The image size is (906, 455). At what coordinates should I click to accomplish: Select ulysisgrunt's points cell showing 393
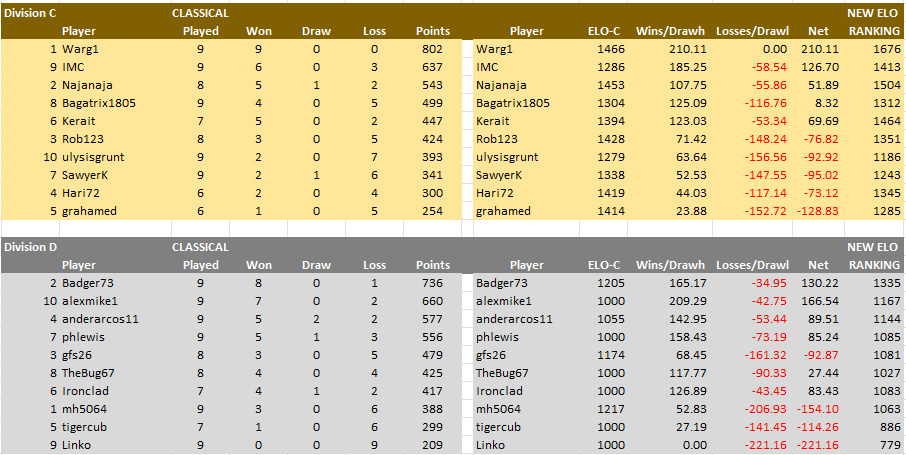click(x=432, y=157)
